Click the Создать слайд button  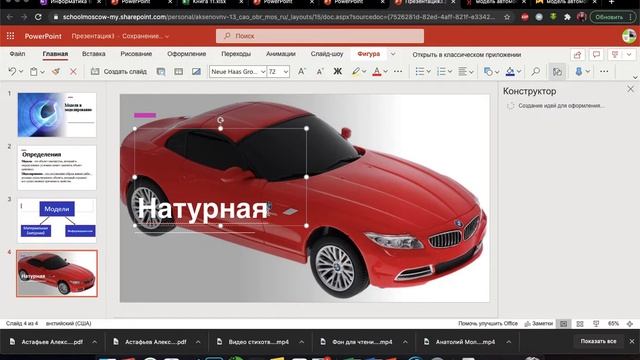119,71
